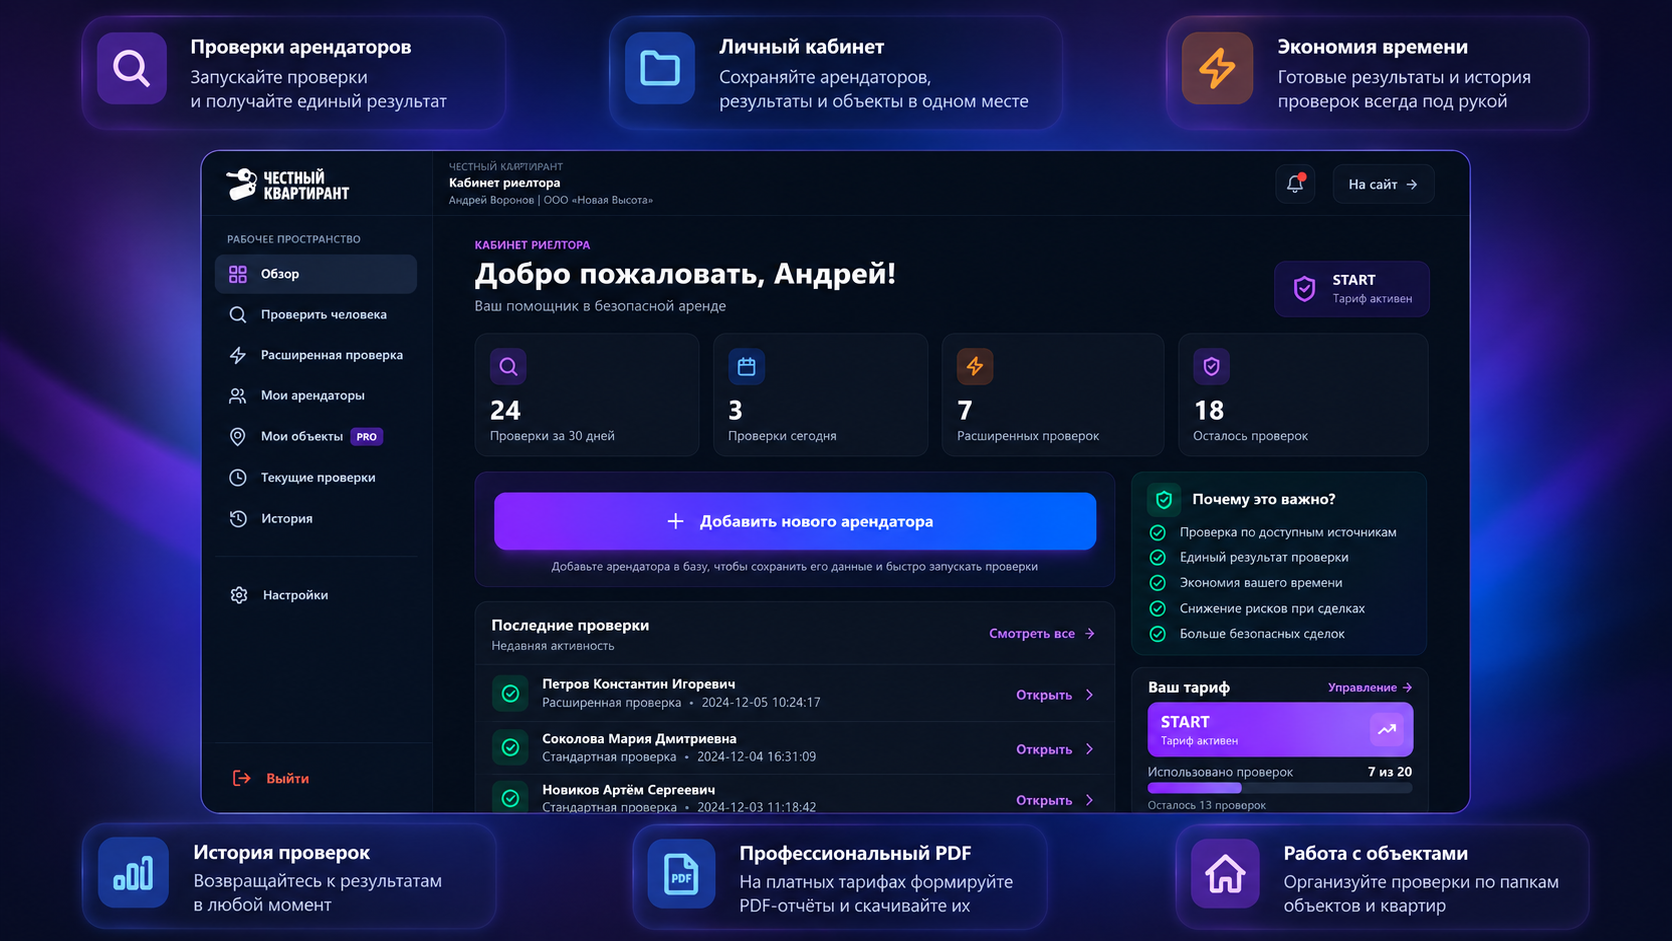
Task: Open Соколова Мария Дмитриевна check via Открыть
Action: 1055,749
